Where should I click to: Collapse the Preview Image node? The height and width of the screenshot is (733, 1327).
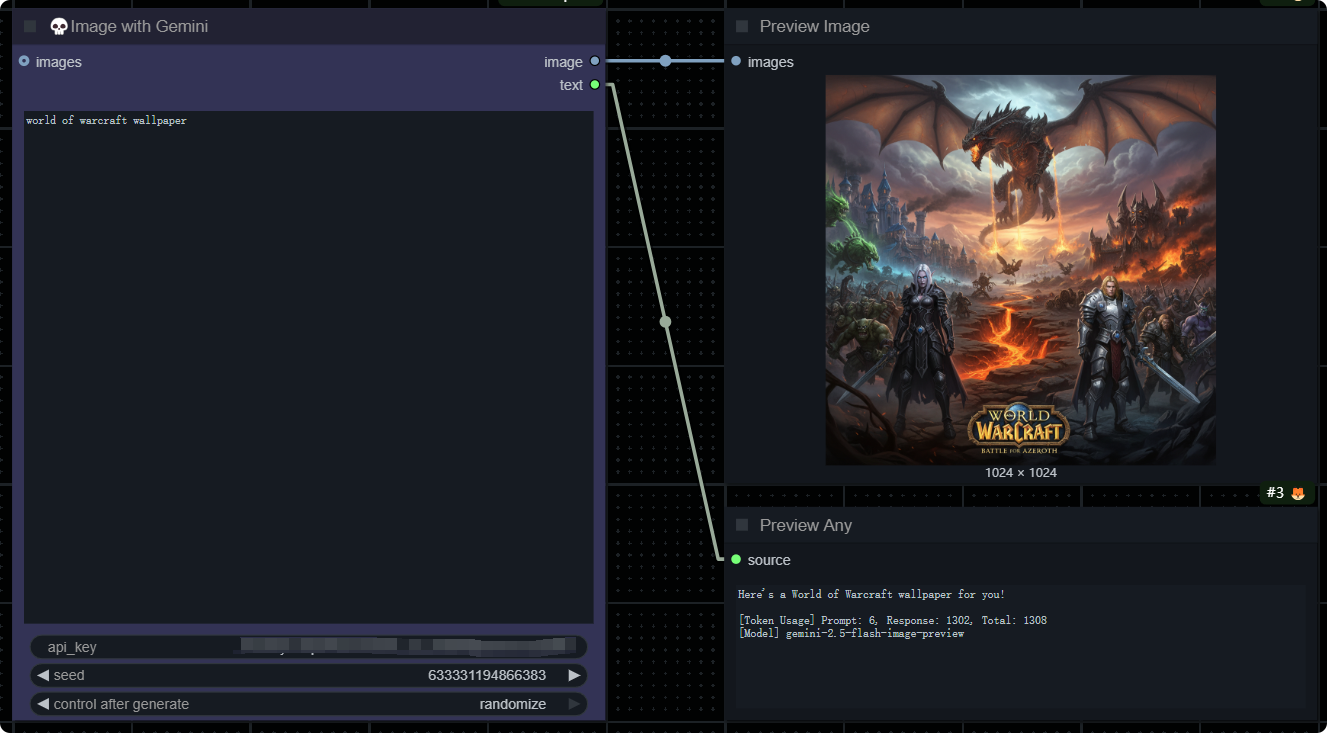click(742, 27)
